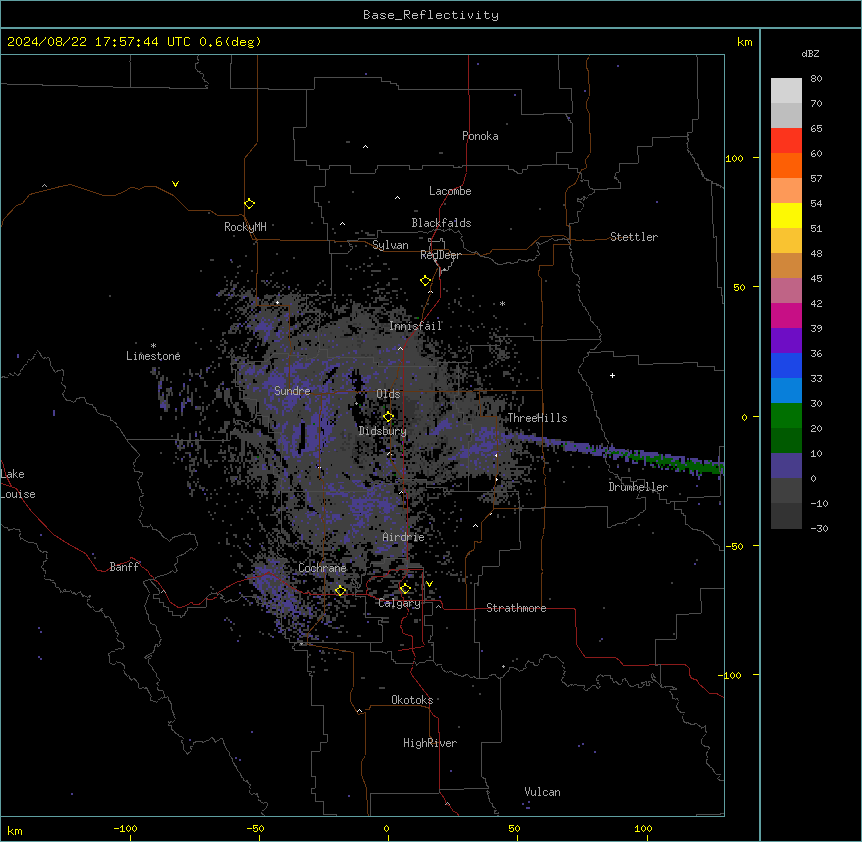This screenshot has height=842, width=862.
Task: Select the red 65-60 dBZ legend swatch
Action: click(x=786, y=141)
